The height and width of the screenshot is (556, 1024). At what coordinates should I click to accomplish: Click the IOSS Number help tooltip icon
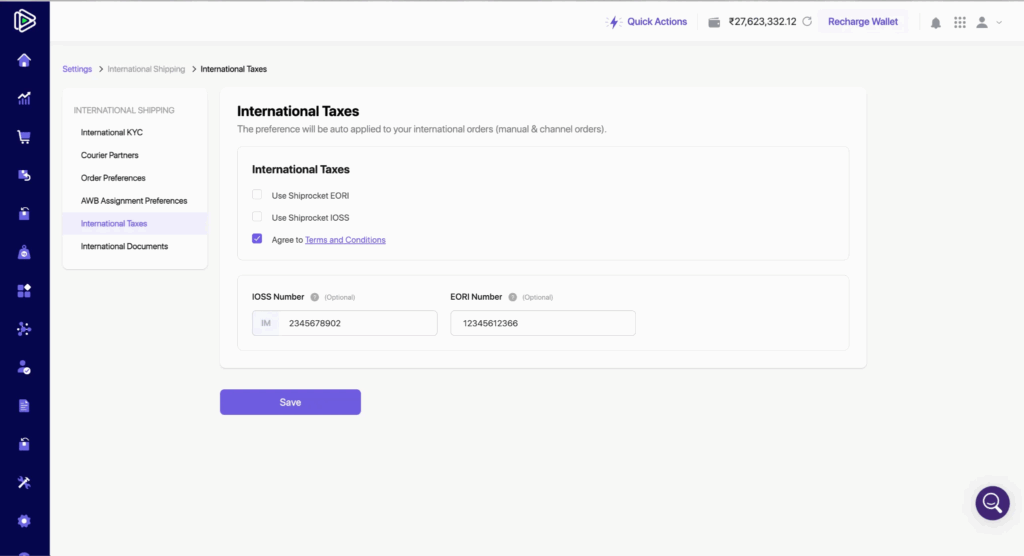(314, 297)
